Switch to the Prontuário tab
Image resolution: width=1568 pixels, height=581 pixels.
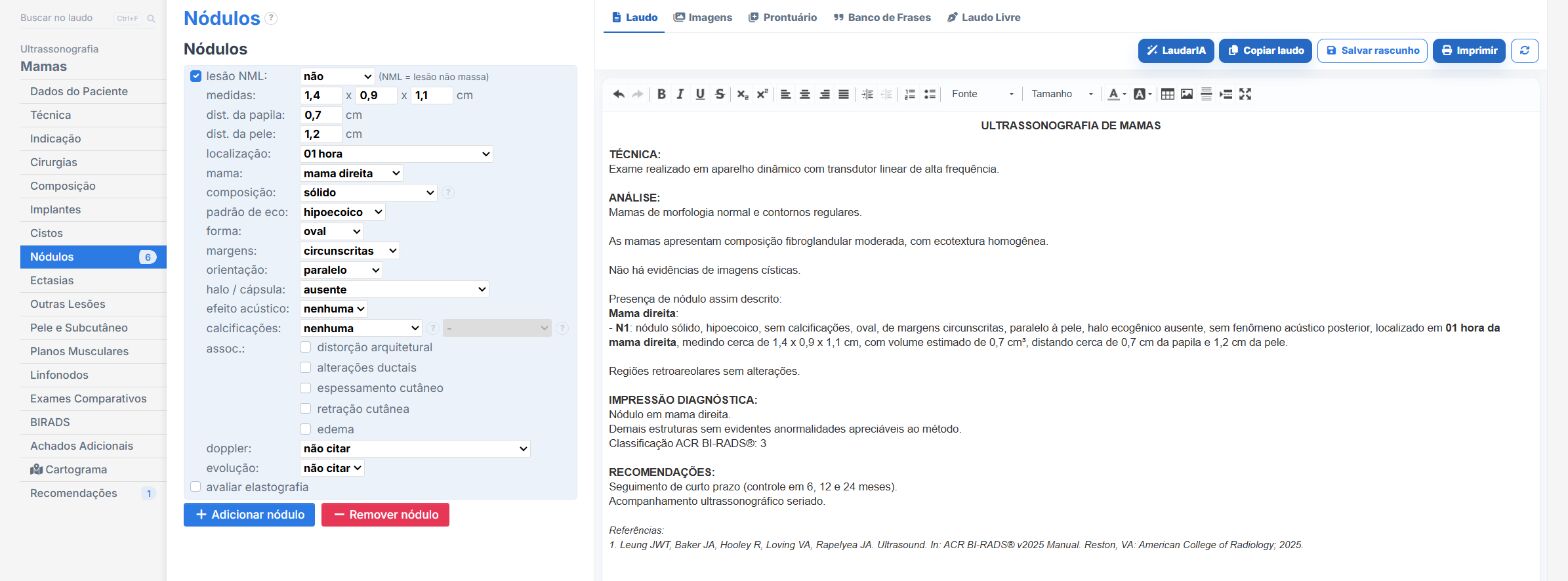783,18
